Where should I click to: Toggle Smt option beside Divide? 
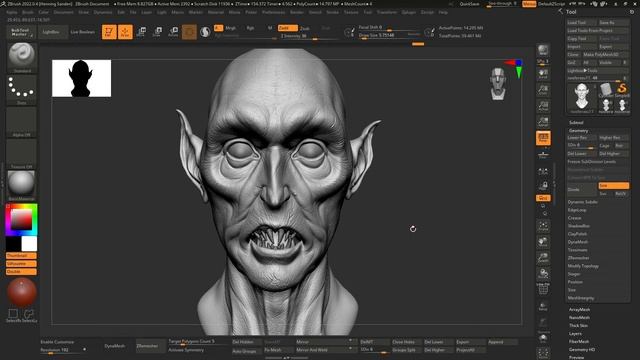point(613,186)
